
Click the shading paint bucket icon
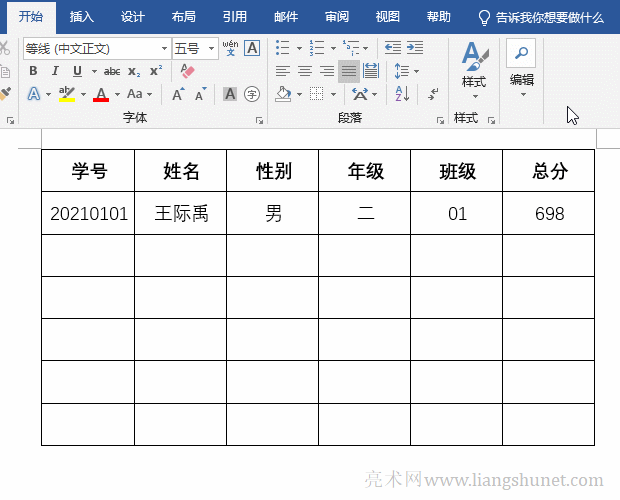284,94
